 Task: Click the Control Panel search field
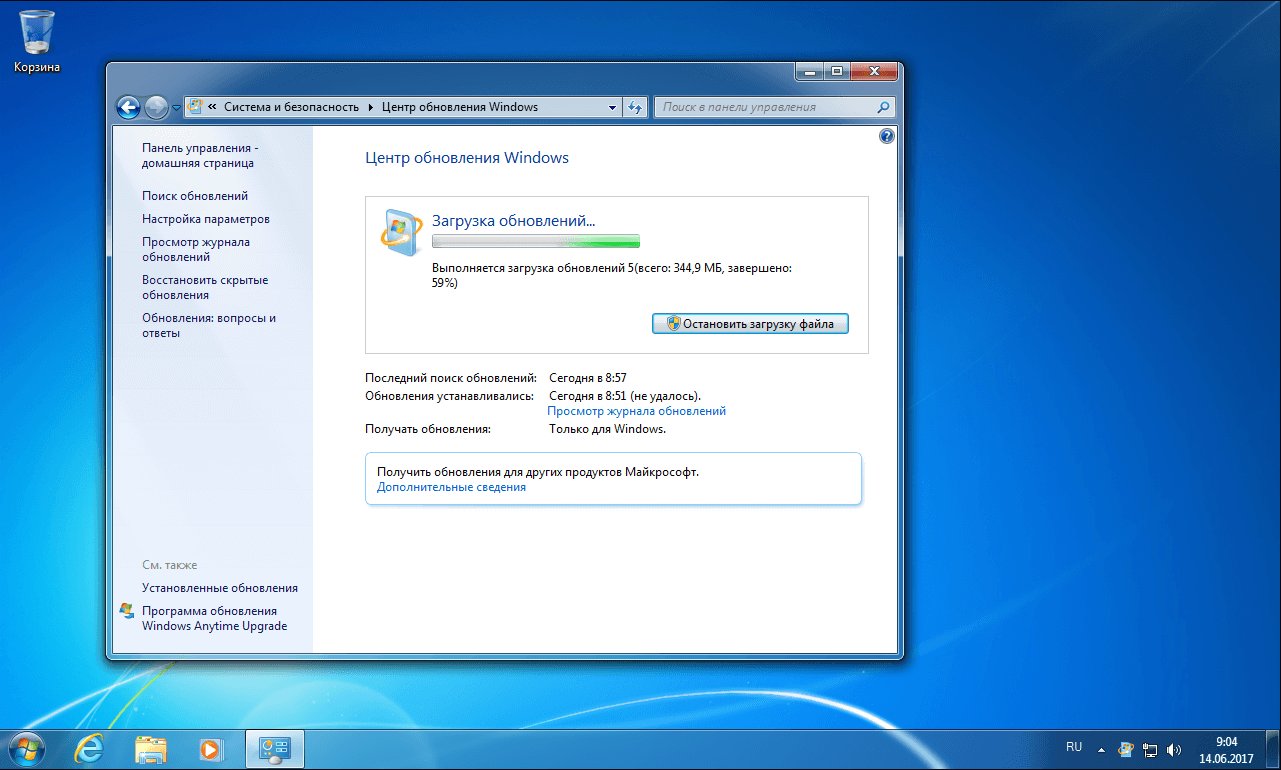765,107
